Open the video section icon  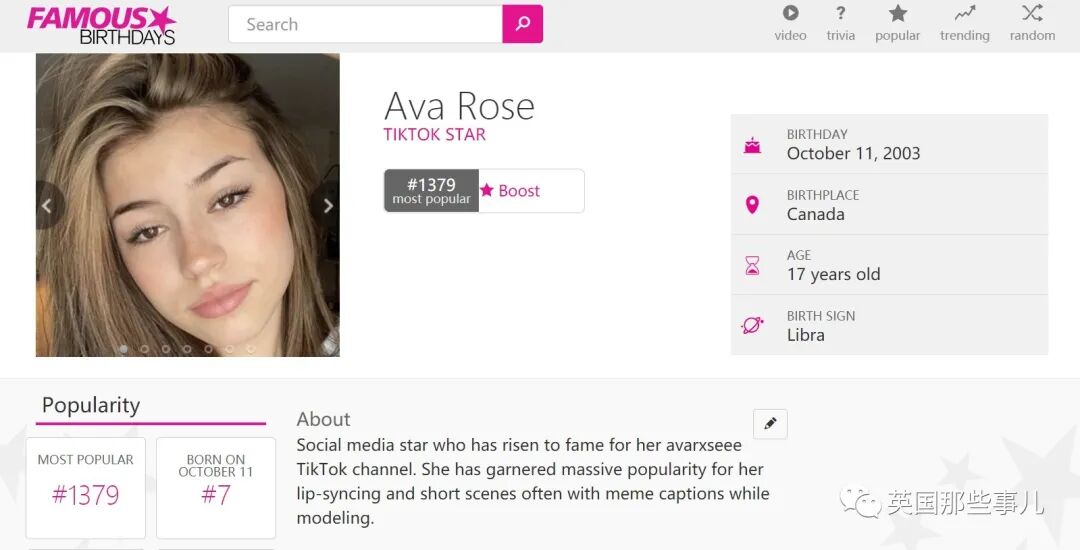pos(790,13)
